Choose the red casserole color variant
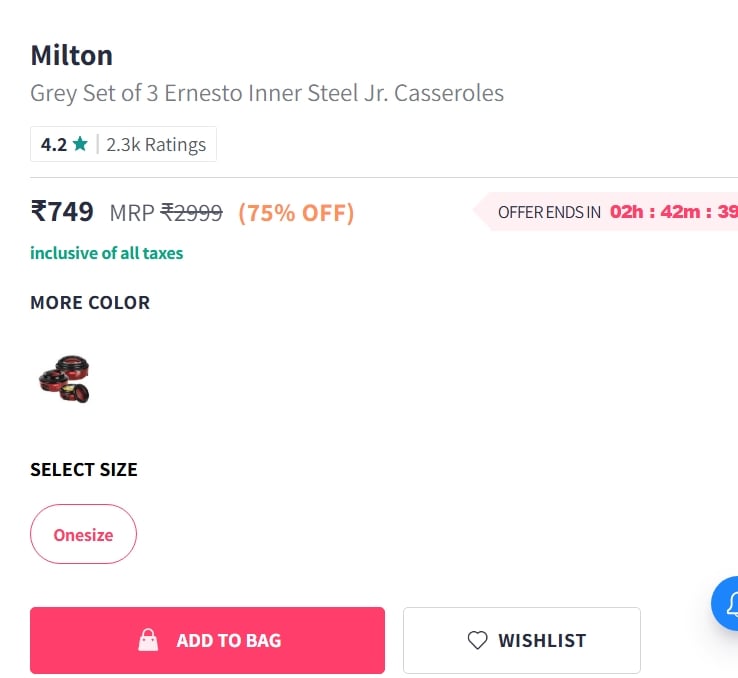This screenshot has width=738, height=678. click(x=64, y=379)
